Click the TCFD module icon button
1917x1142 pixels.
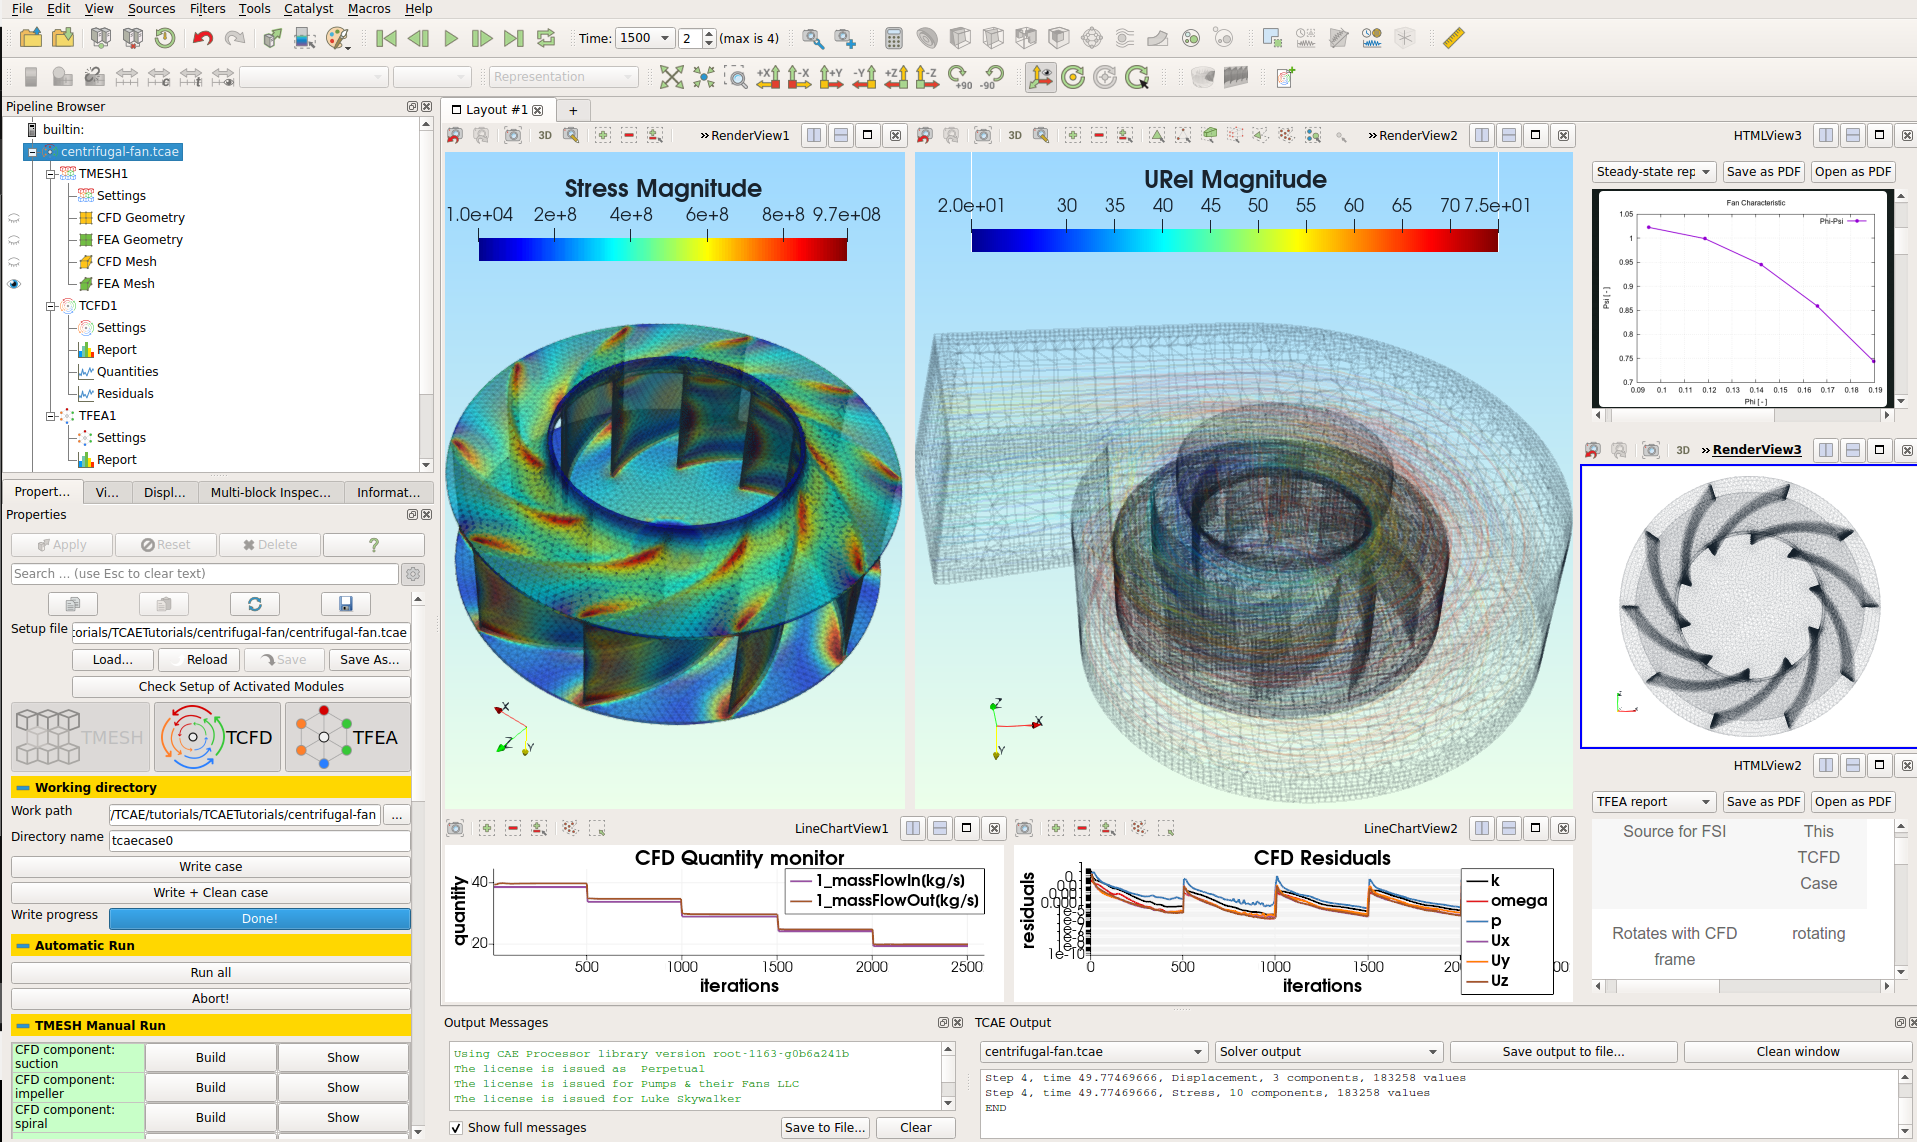tap(217, 737)
